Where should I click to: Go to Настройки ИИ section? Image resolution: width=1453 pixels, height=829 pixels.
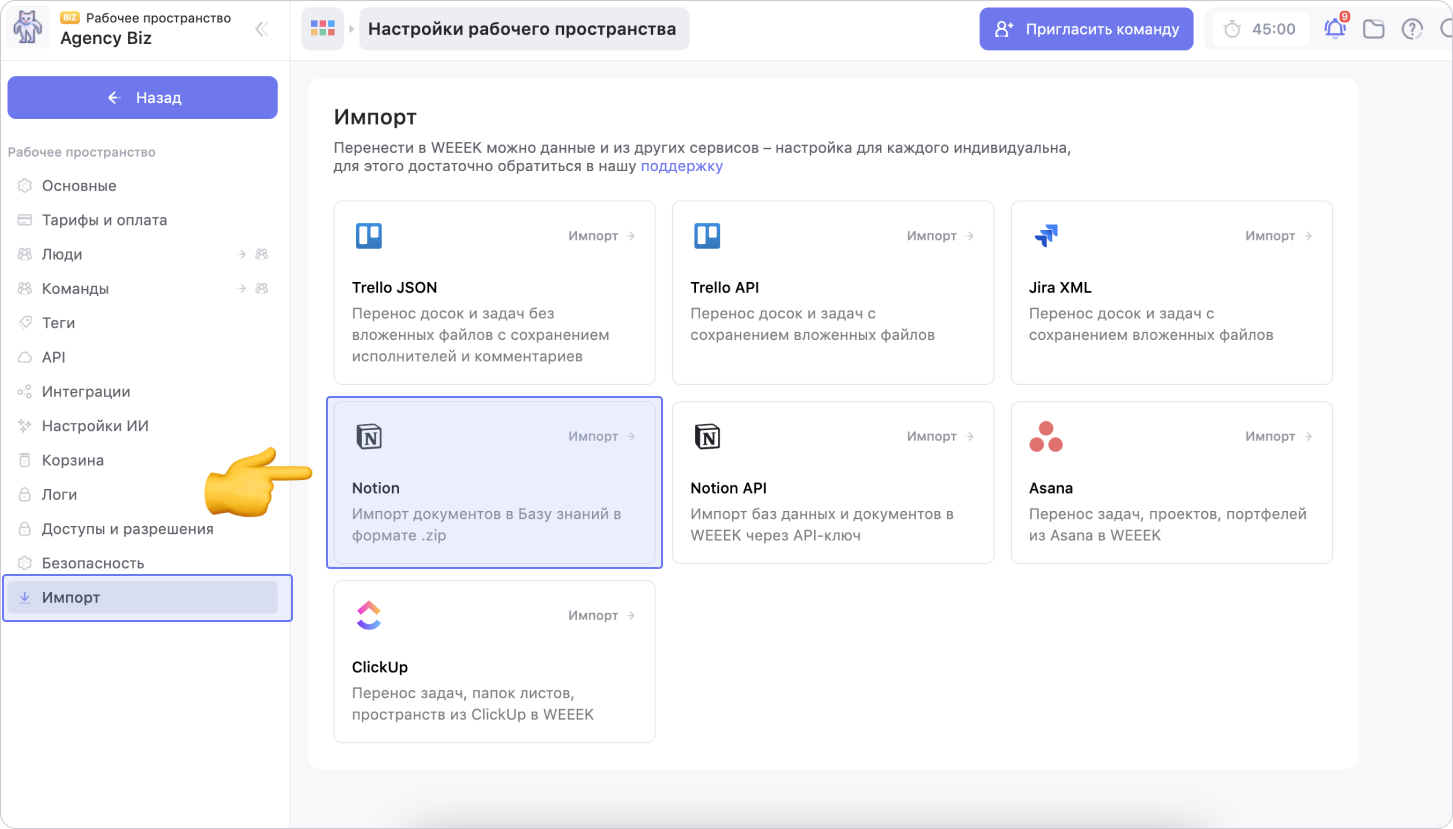pos(95,426)
